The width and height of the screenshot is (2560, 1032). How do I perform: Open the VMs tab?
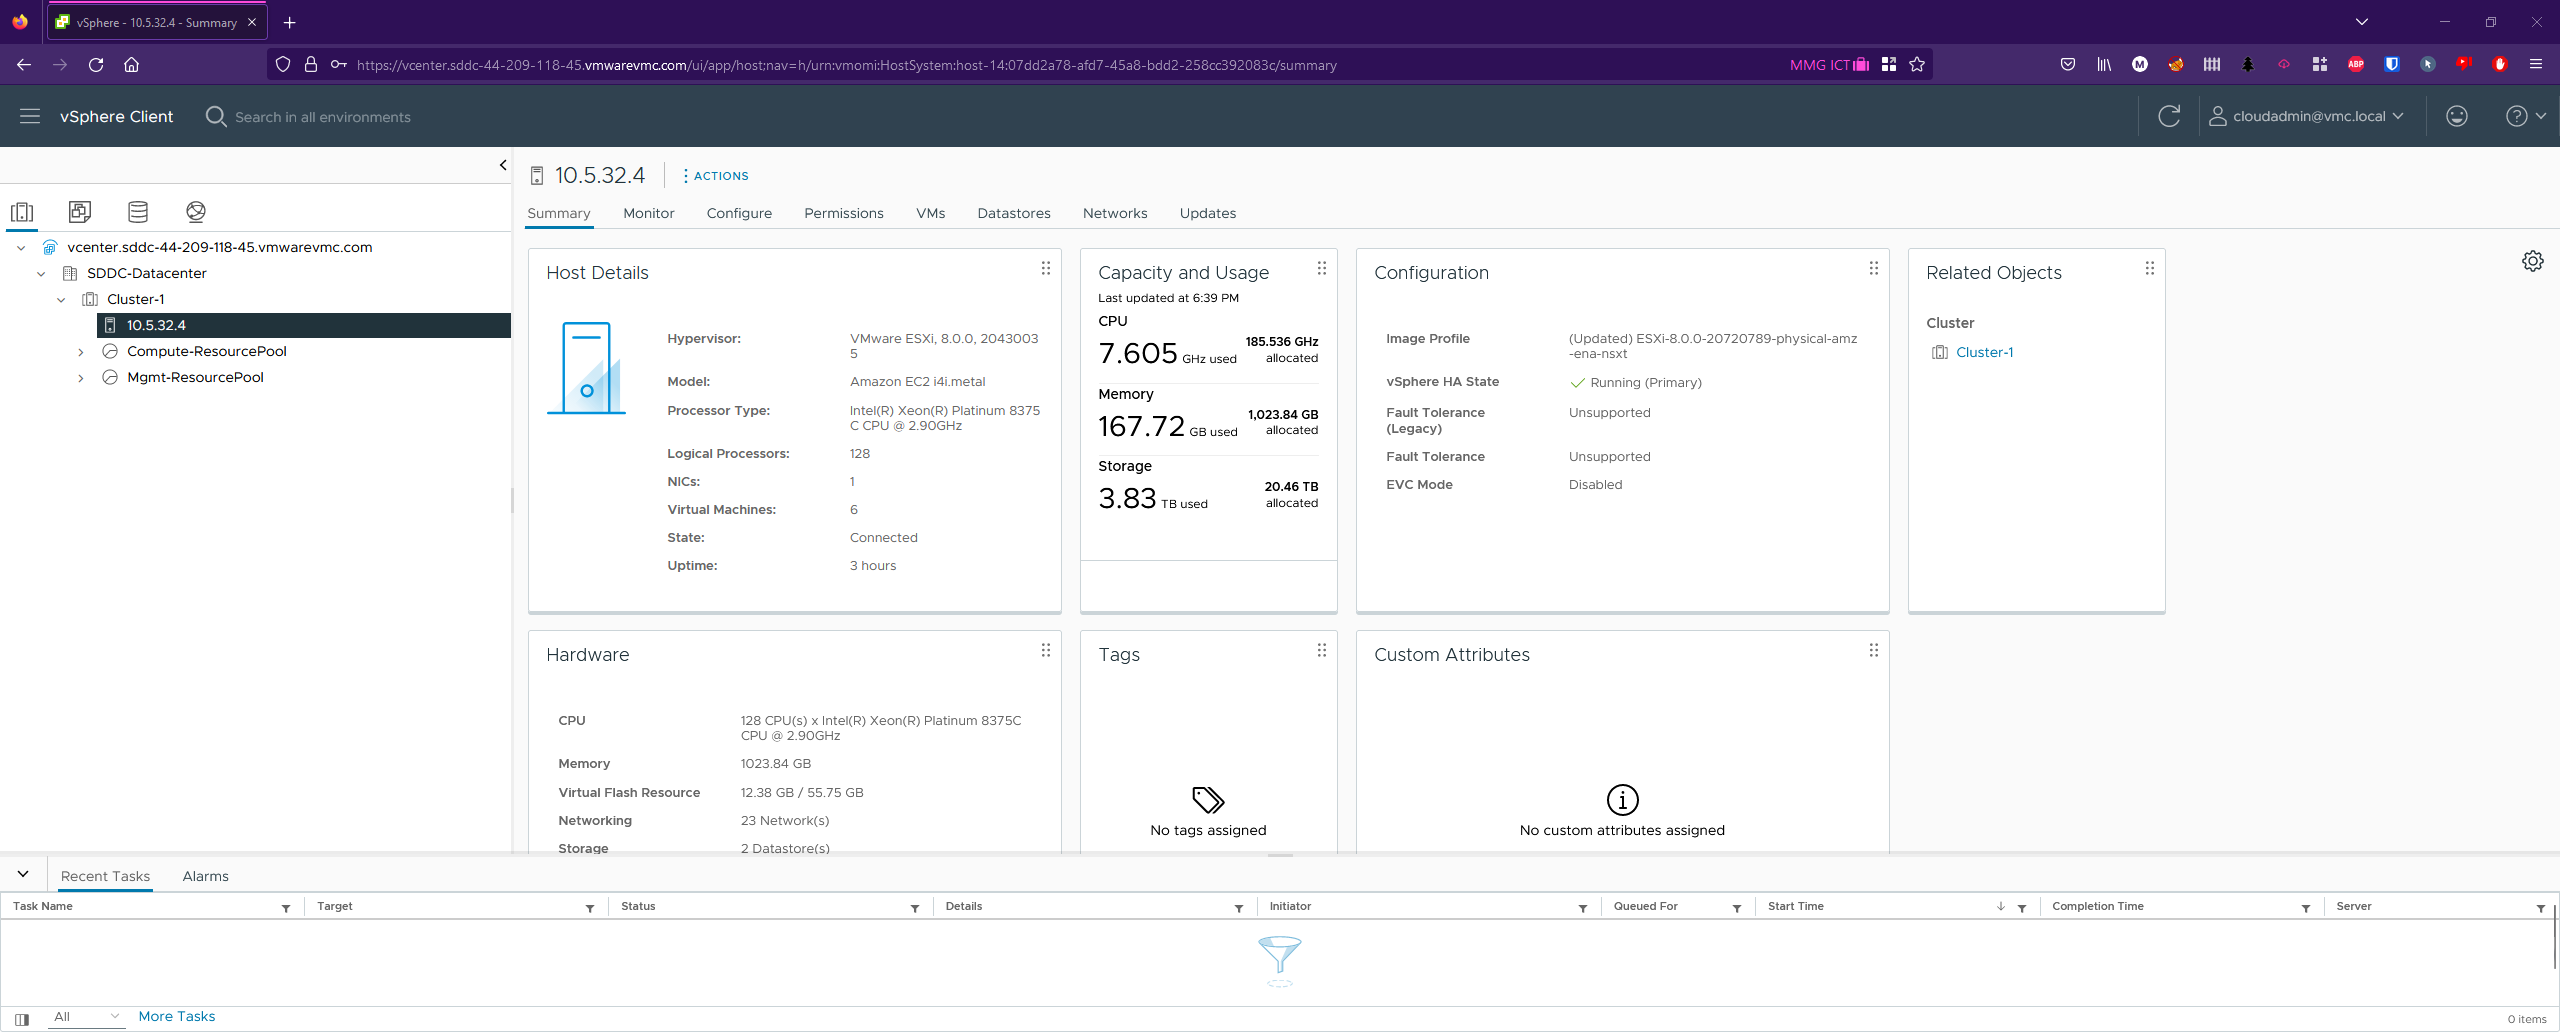click(931, 213)
